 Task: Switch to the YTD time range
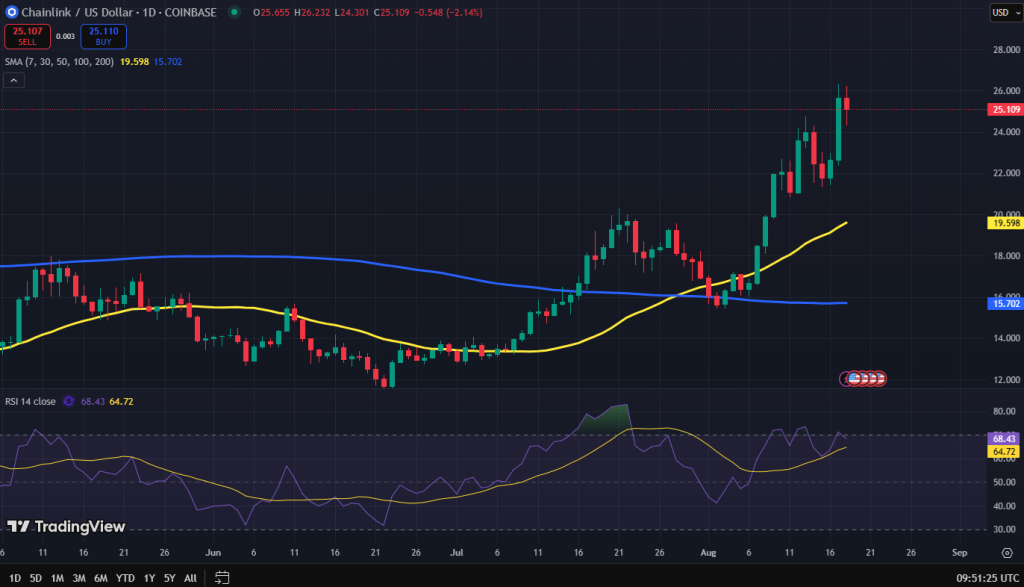(x=125, y=577)
